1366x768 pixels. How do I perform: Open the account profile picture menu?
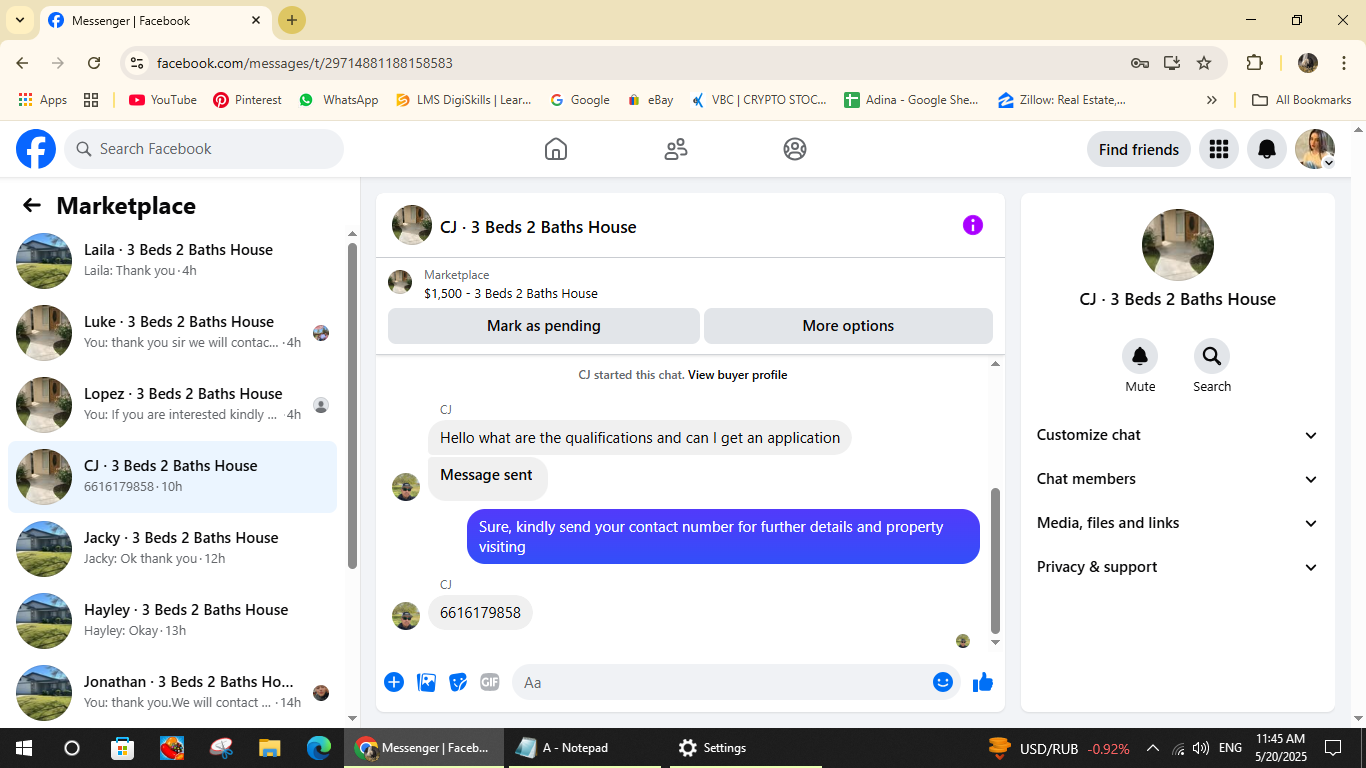(x=1315, y=149)
